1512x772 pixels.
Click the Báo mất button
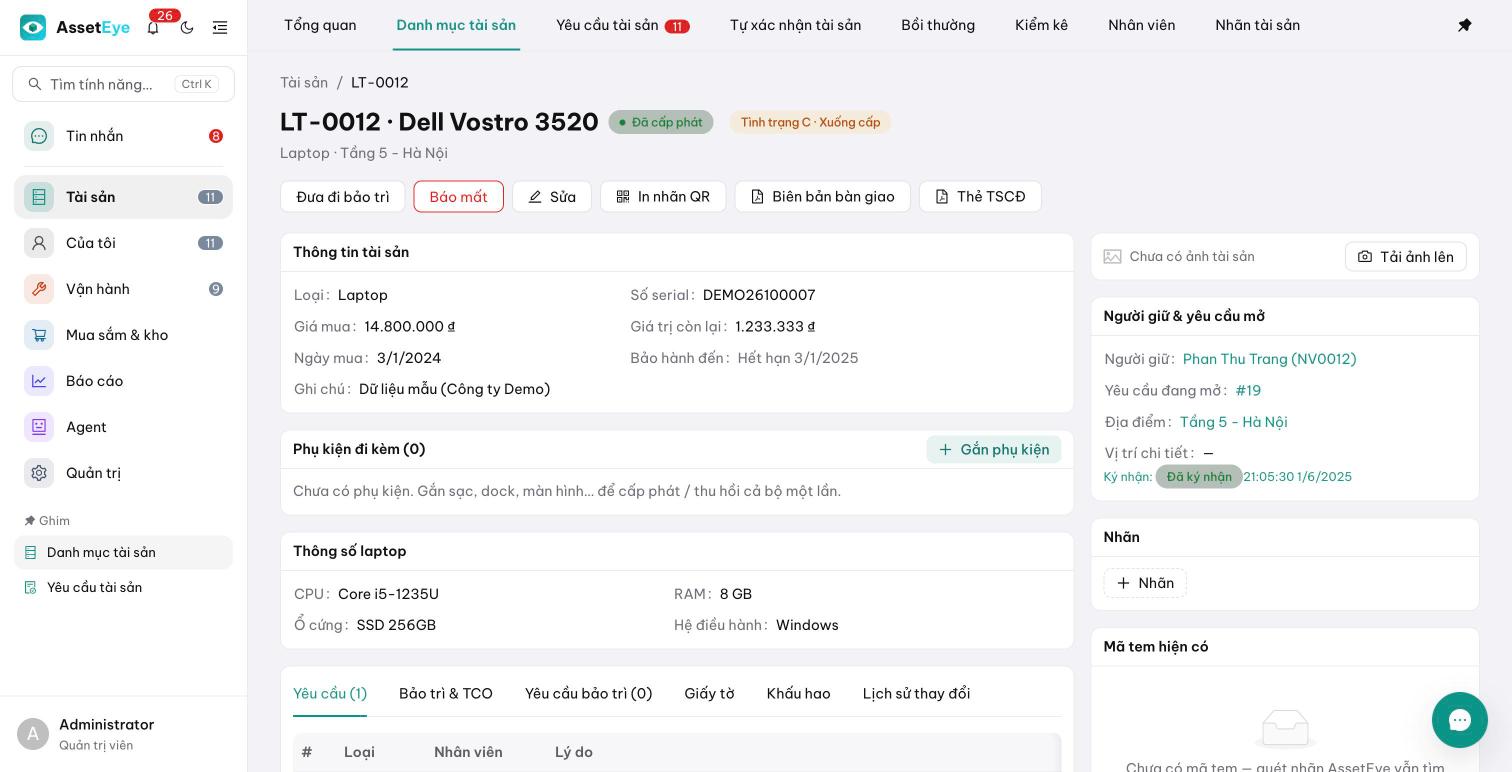[458, 197]
